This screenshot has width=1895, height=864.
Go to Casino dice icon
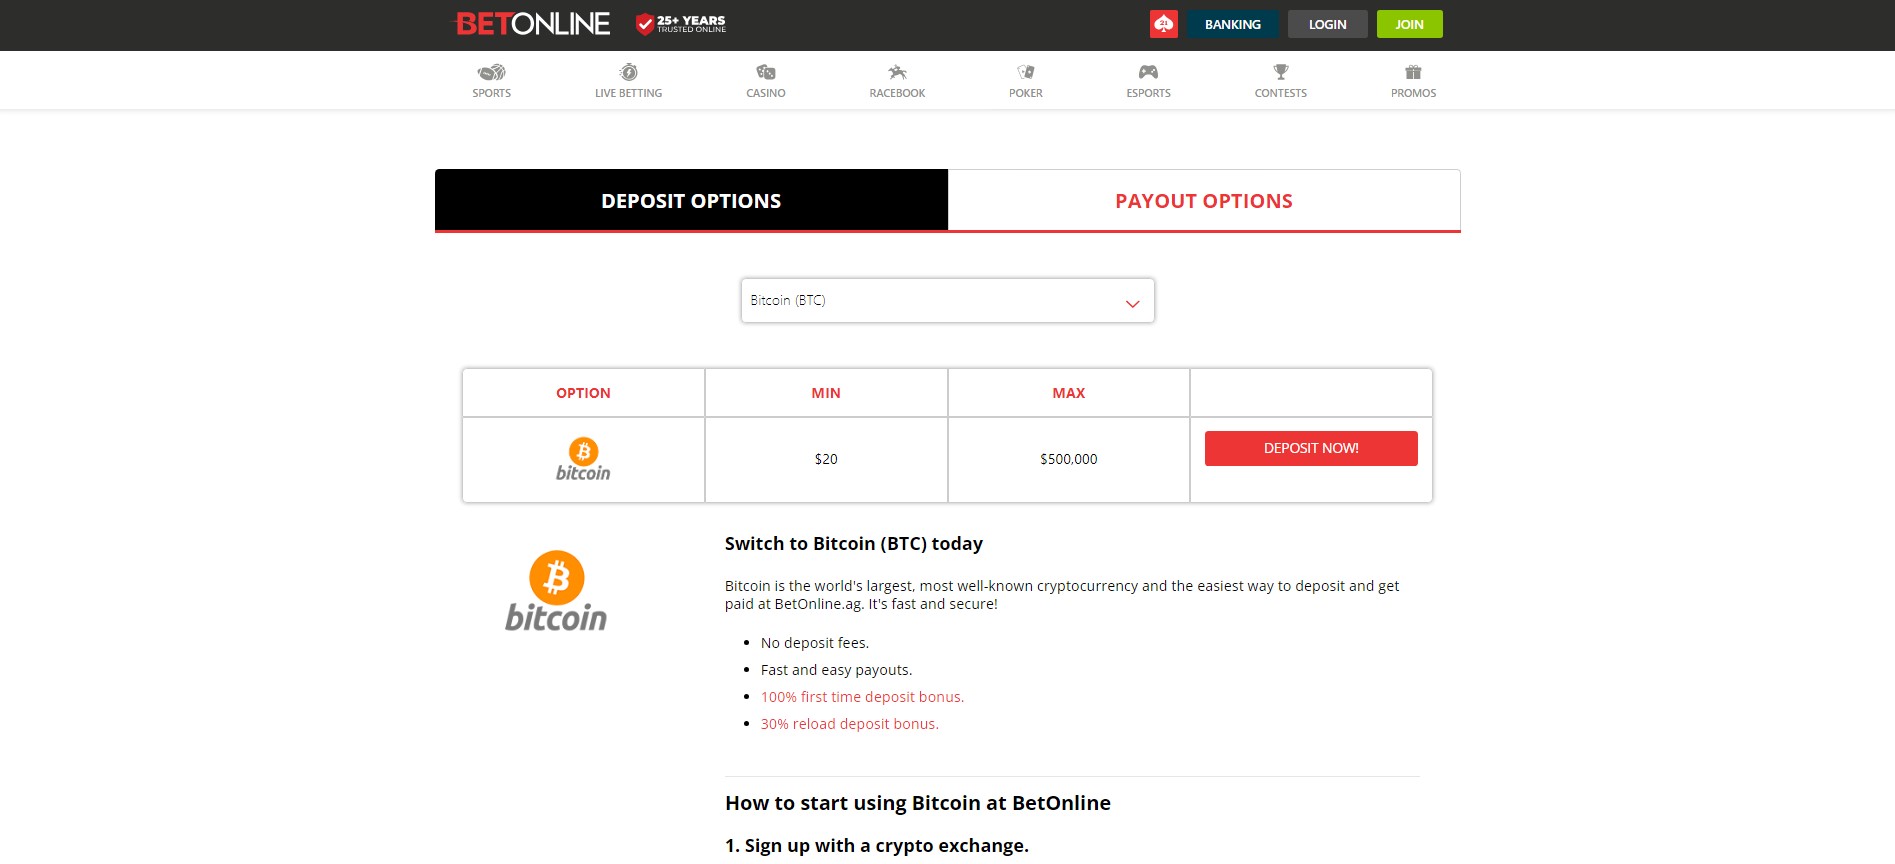pyautogui.click(x=766, y=72)
